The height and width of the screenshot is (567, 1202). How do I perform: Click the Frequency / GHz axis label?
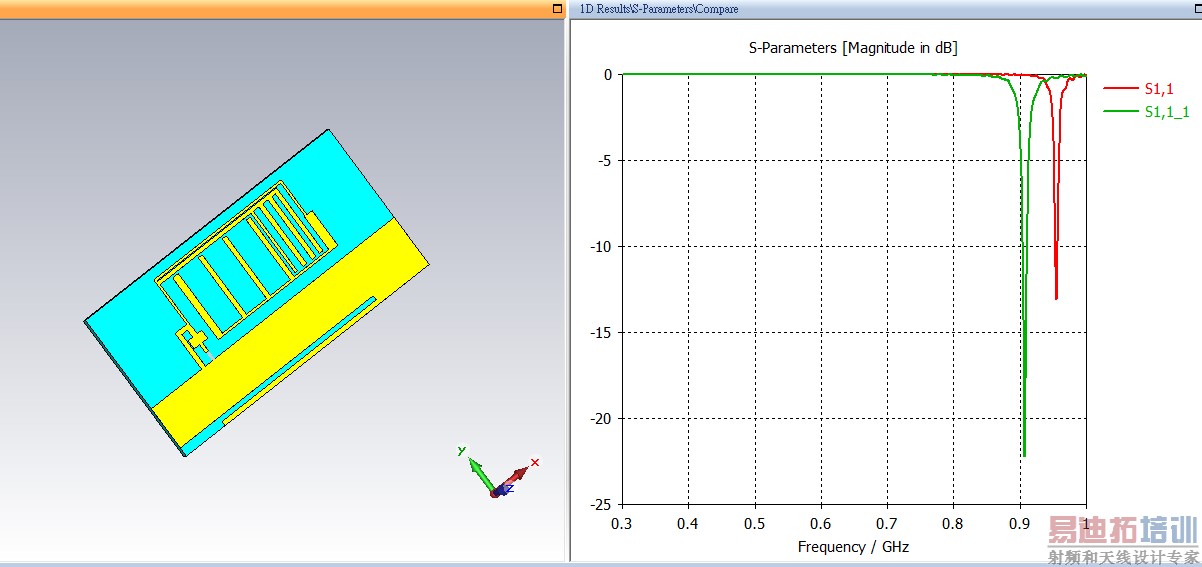(853, 547)
